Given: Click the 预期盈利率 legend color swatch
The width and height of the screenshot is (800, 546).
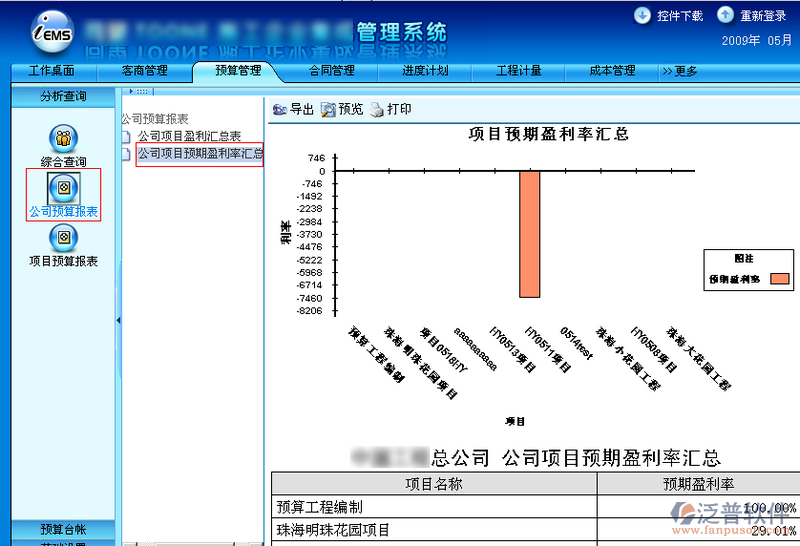Looking at the screenshot, I should point(780,278).
